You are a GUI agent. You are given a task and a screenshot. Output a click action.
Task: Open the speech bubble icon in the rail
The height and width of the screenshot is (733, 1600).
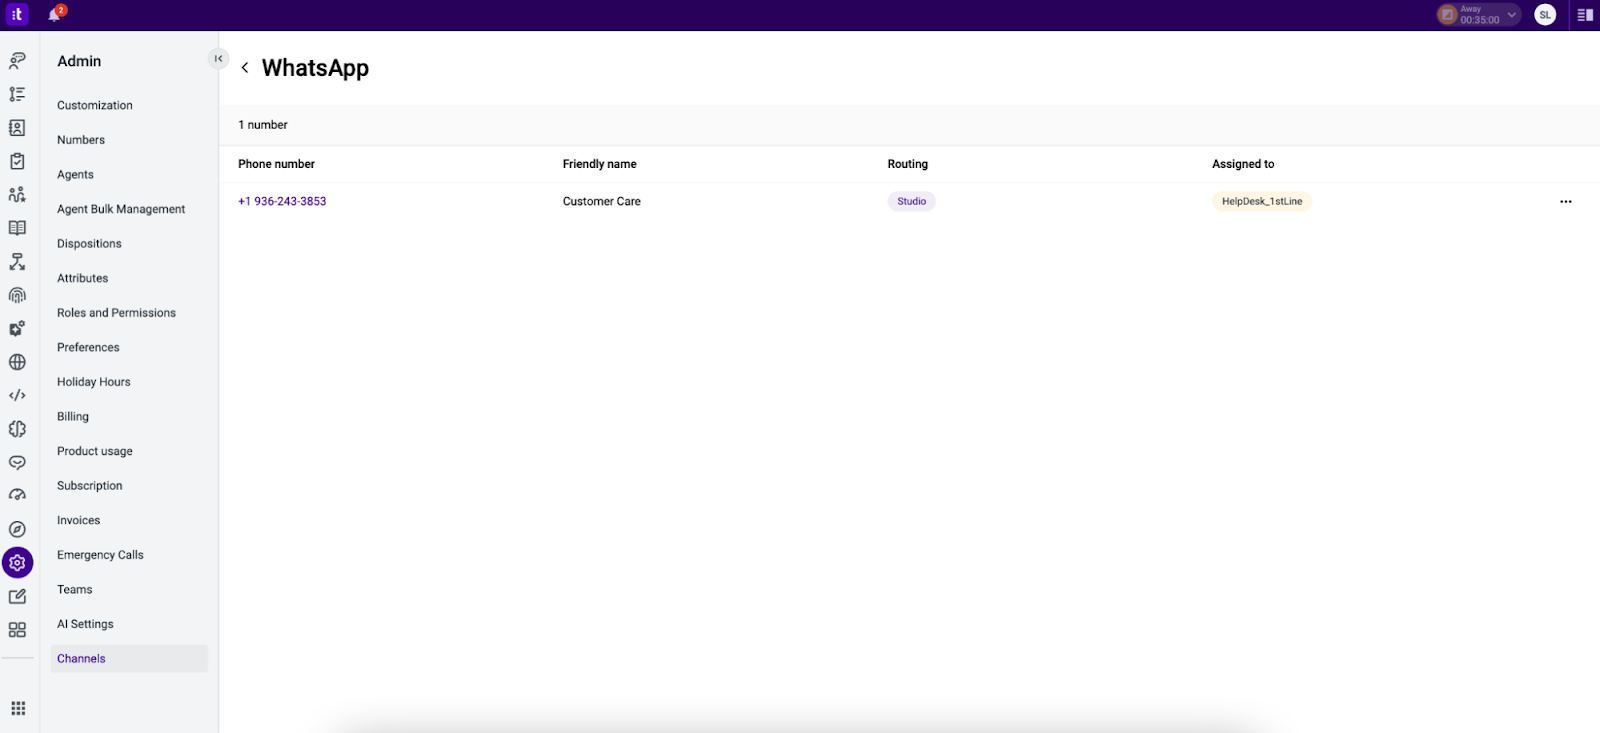pos(17,463)
